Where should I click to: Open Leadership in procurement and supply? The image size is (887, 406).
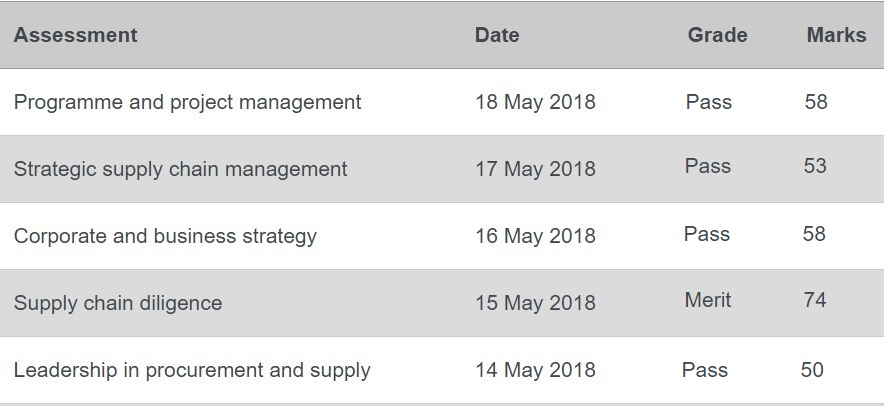192,370
